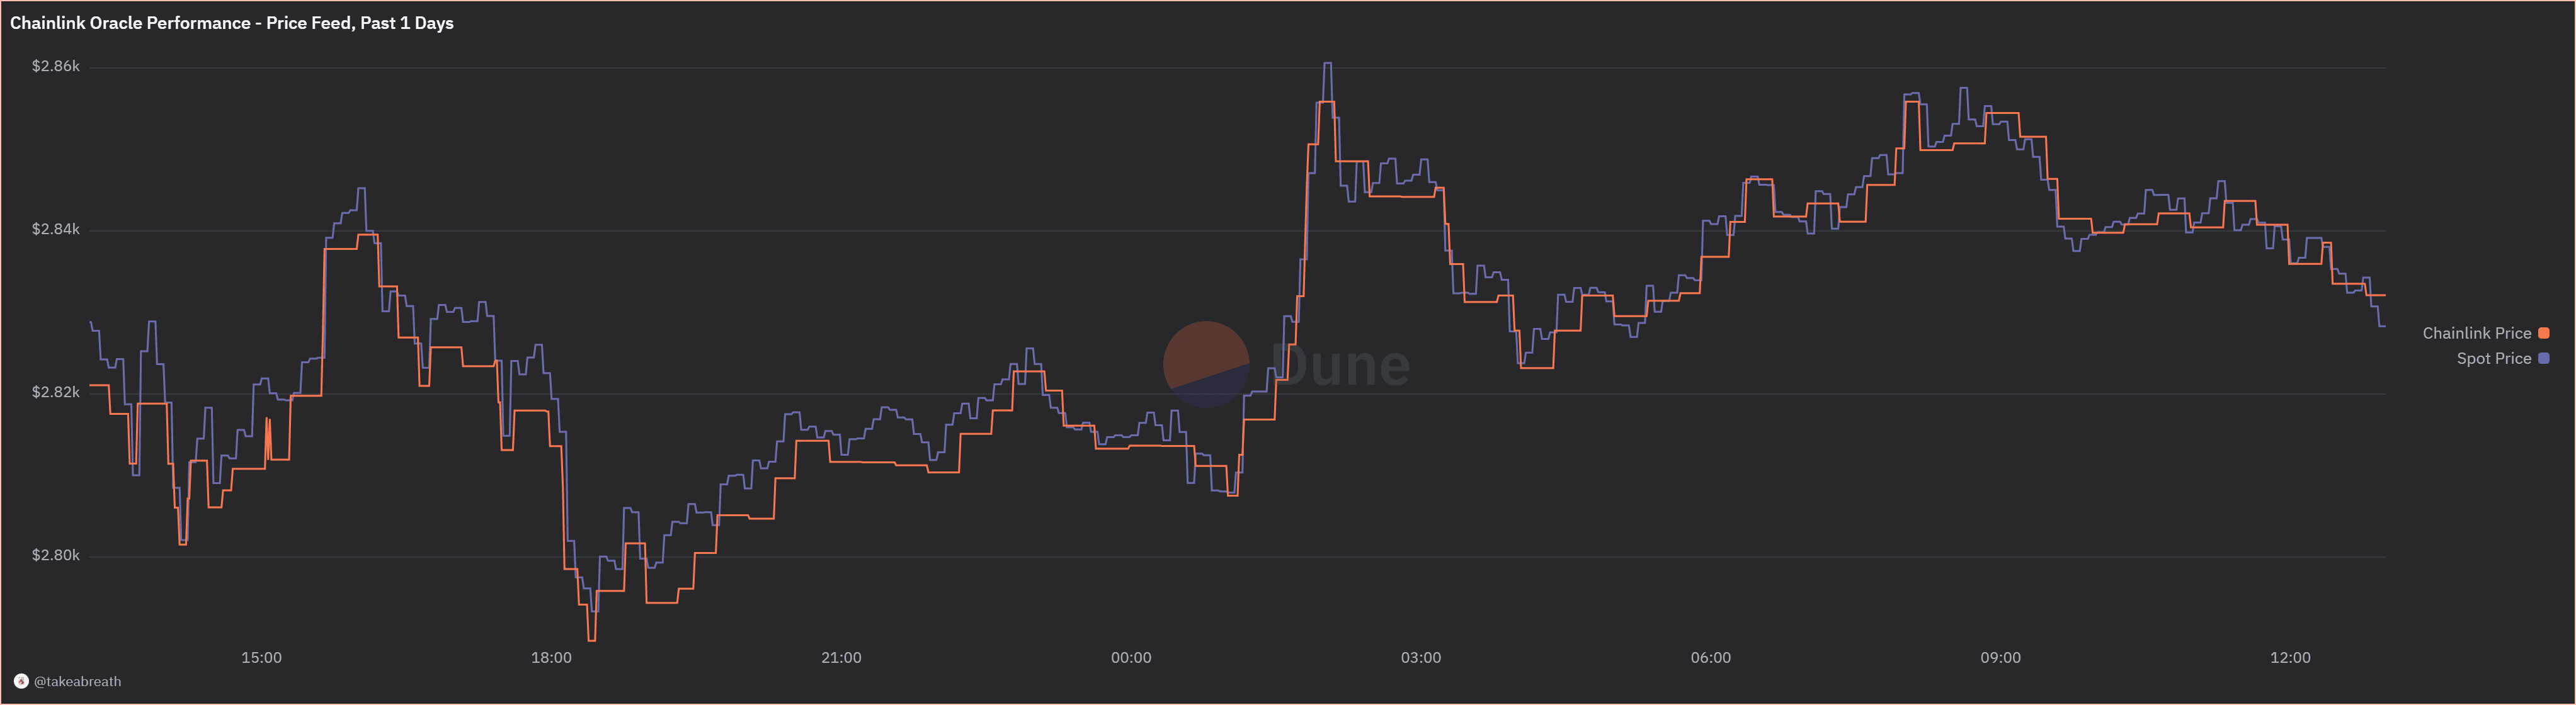Viewport: 2576px width, 705px height.
Task: Click the orange Chainlink Price swatch
Action: pyautogui.click(x=2544, y=333)
